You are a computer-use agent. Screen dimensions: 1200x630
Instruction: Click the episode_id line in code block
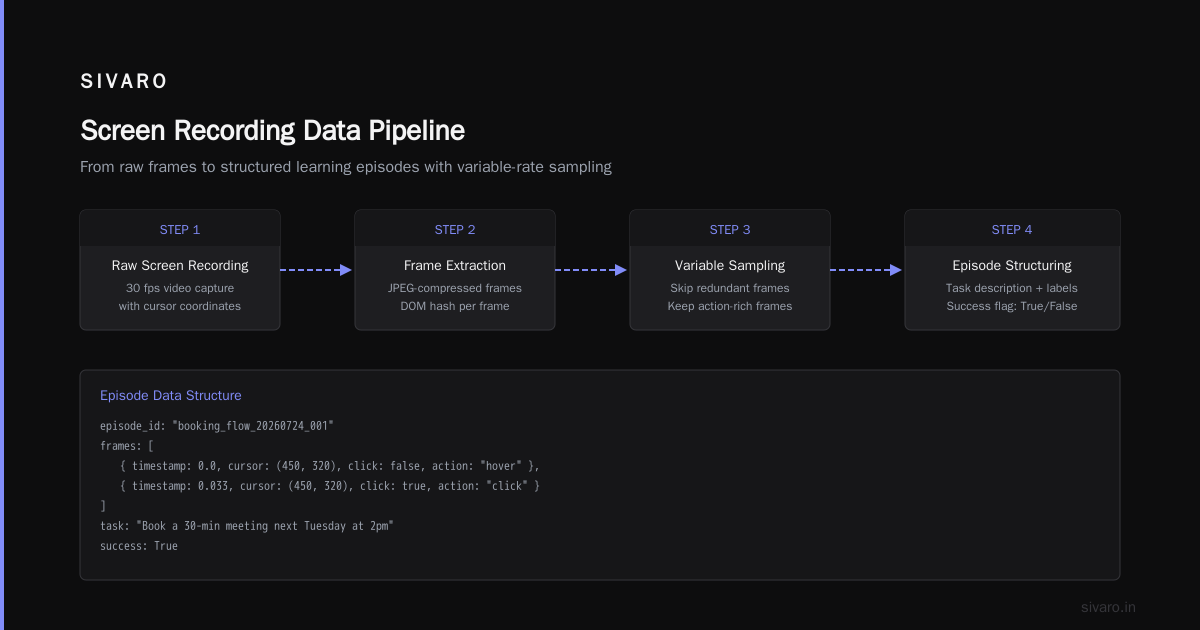click(217, 426)
